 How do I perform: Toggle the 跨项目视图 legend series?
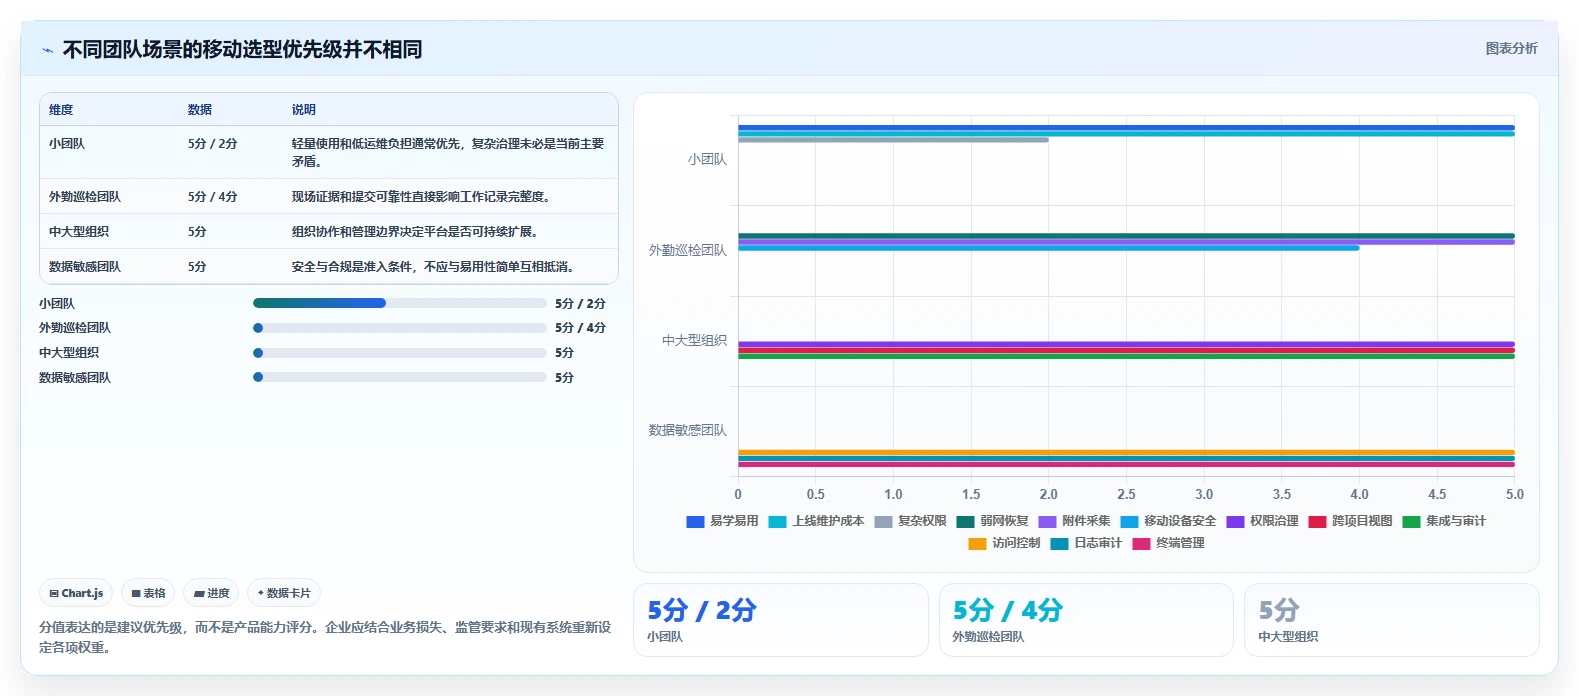[1350, 521]
